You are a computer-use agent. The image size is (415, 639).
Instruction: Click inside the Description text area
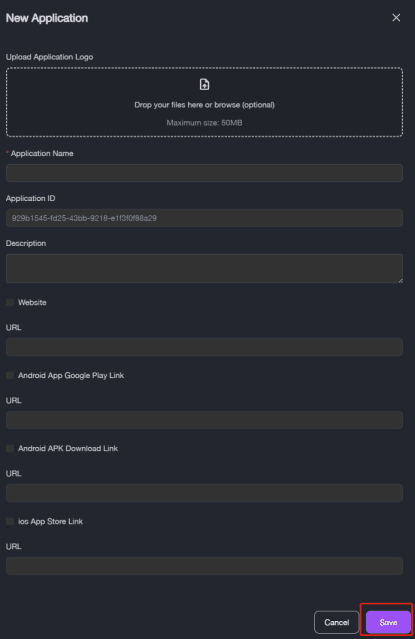tap(204, 268)
